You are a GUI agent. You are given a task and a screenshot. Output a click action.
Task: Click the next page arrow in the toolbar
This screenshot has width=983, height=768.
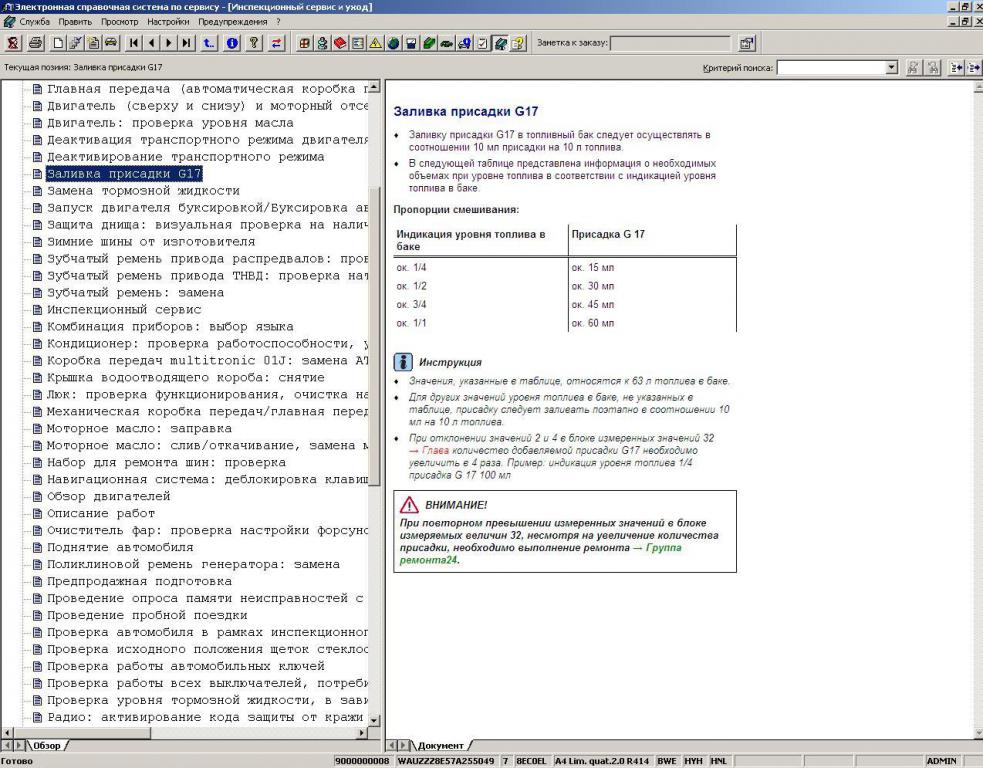click(x=169, y=43)
